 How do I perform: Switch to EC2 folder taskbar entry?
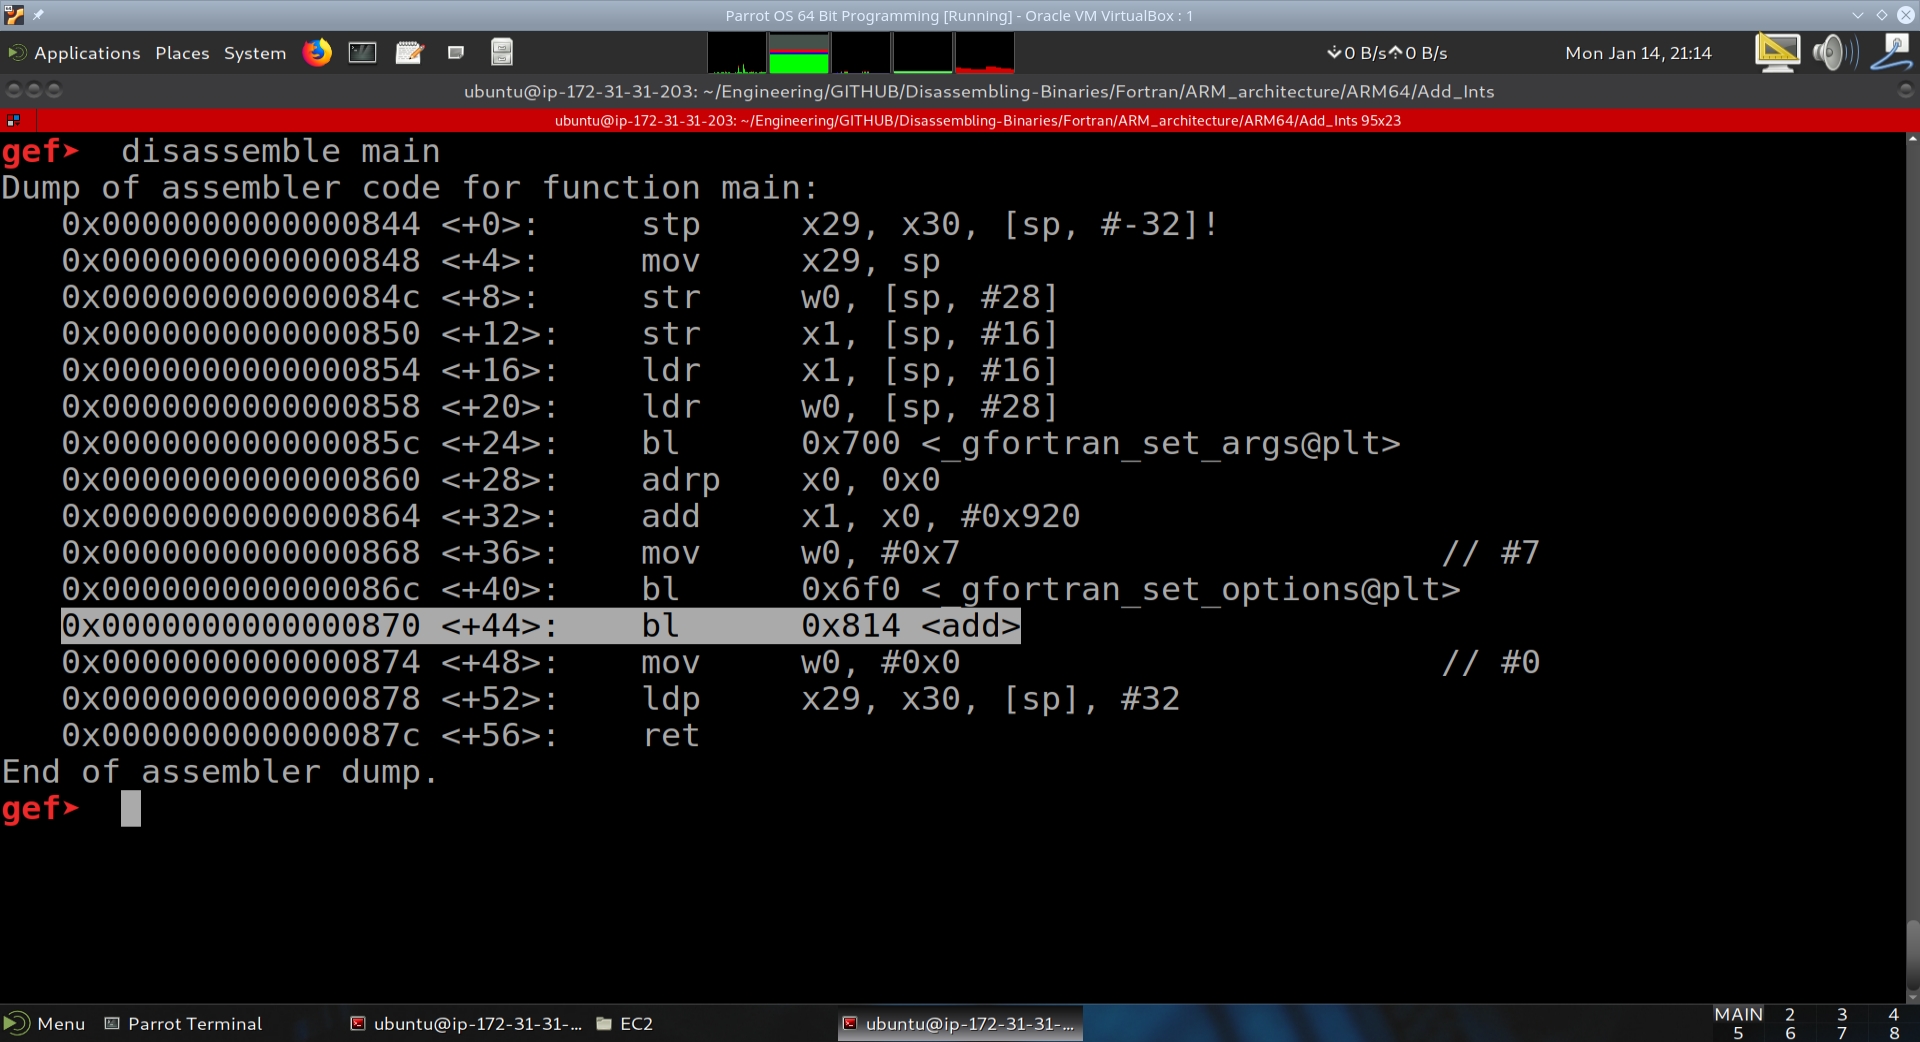click(625, 1023)
